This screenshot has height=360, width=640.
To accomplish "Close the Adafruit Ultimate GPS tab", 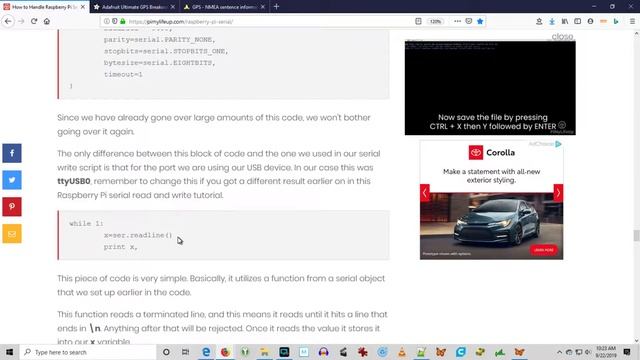I will [173, 7].
